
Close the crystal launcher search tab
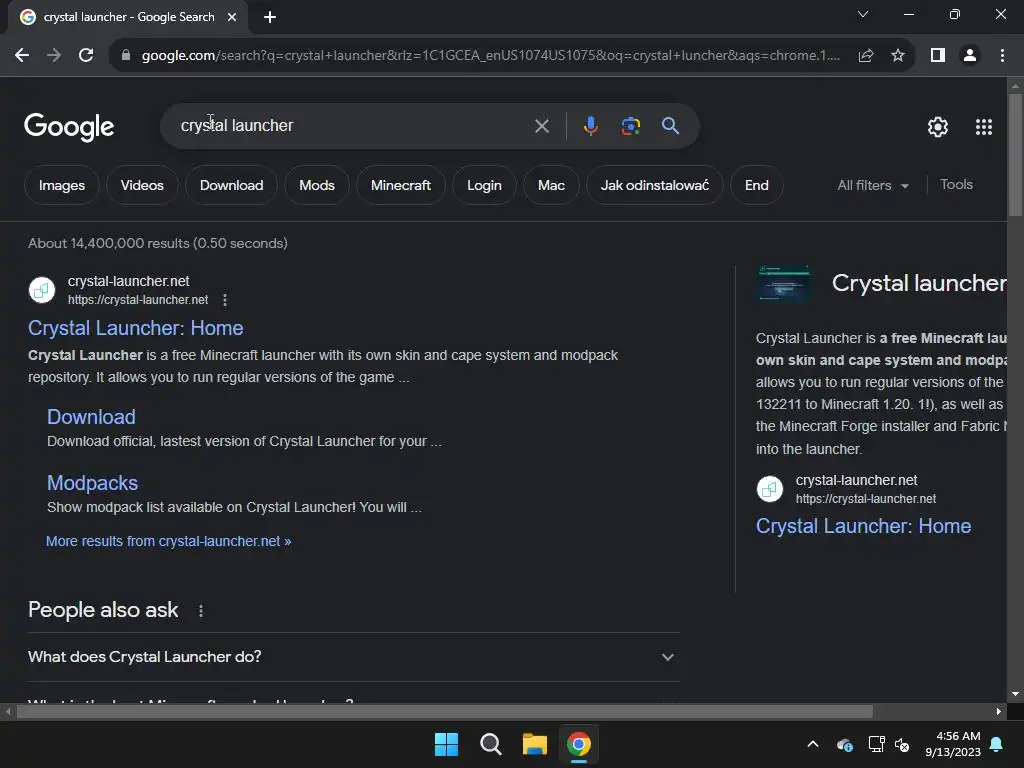pyautogui.click(x=232, y=17)
